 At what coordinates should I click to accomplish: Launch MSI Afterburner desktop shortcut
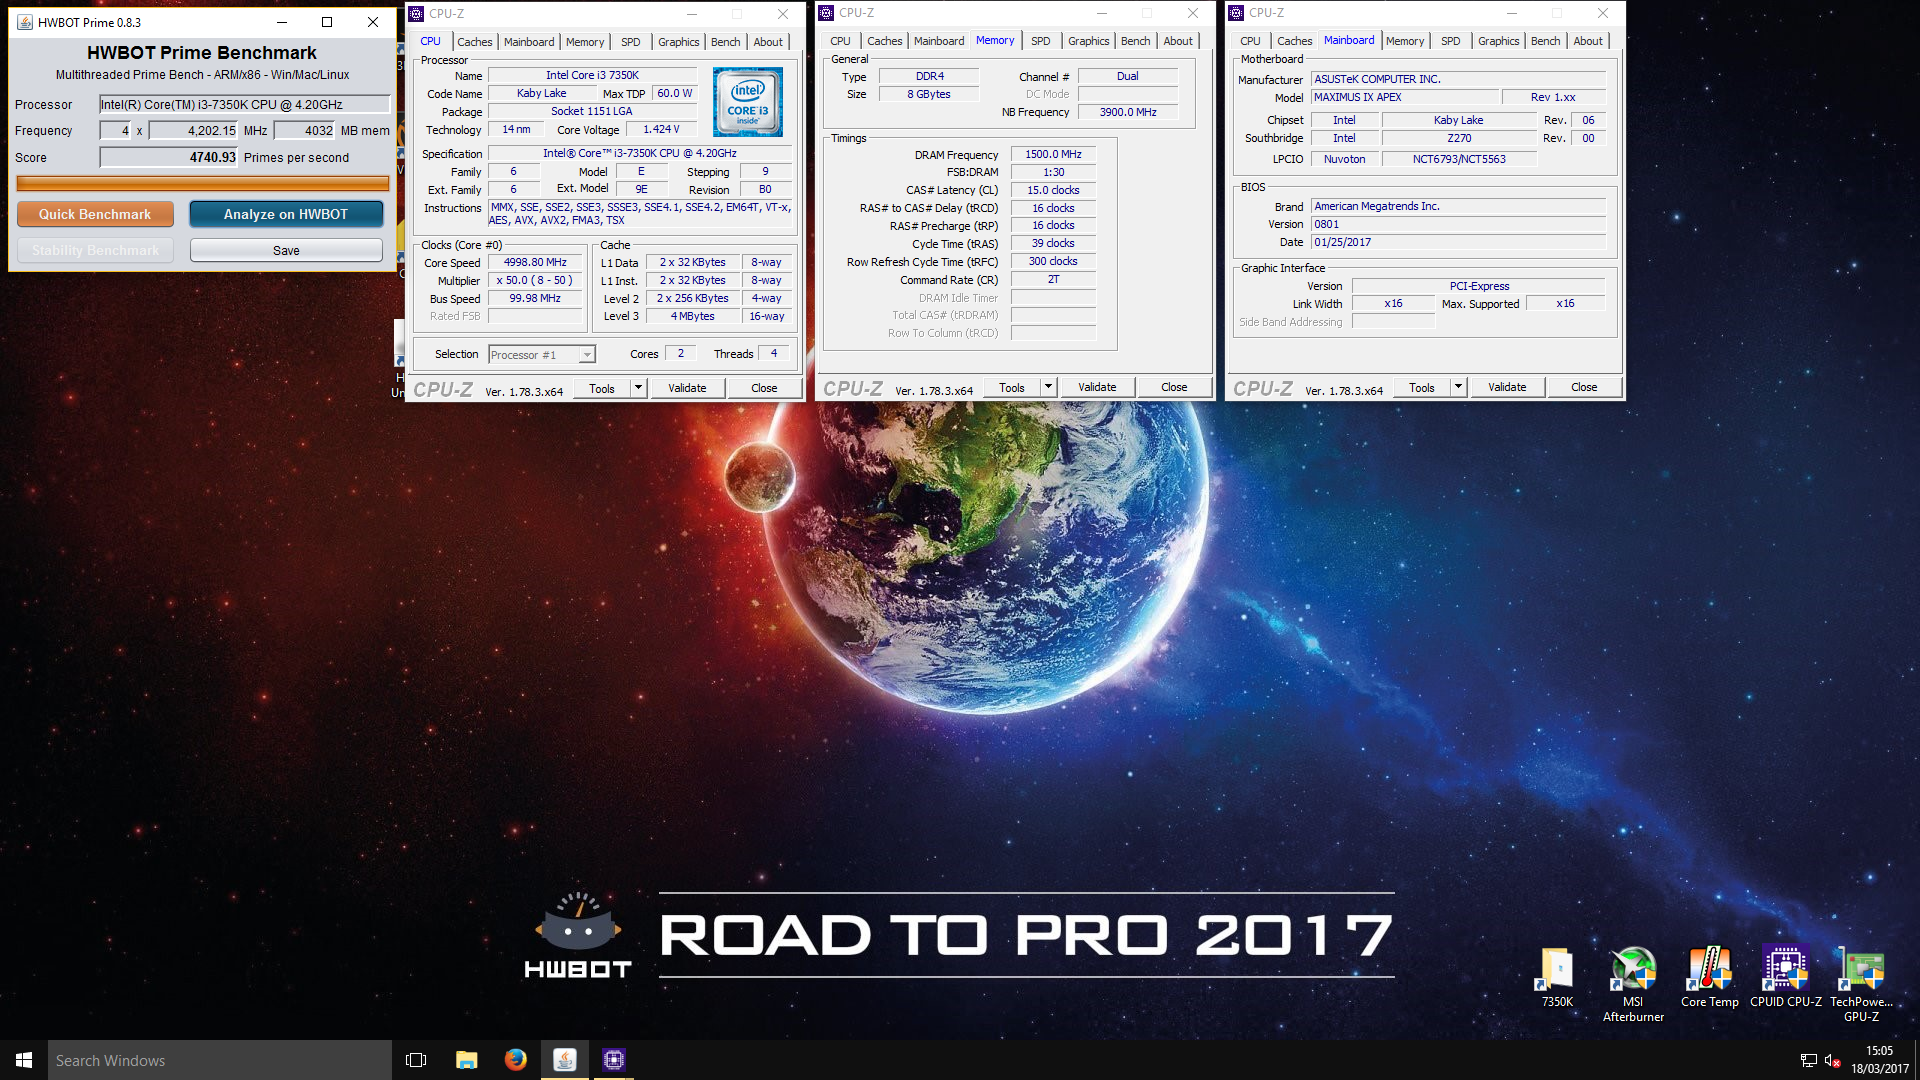(1633, 983)
